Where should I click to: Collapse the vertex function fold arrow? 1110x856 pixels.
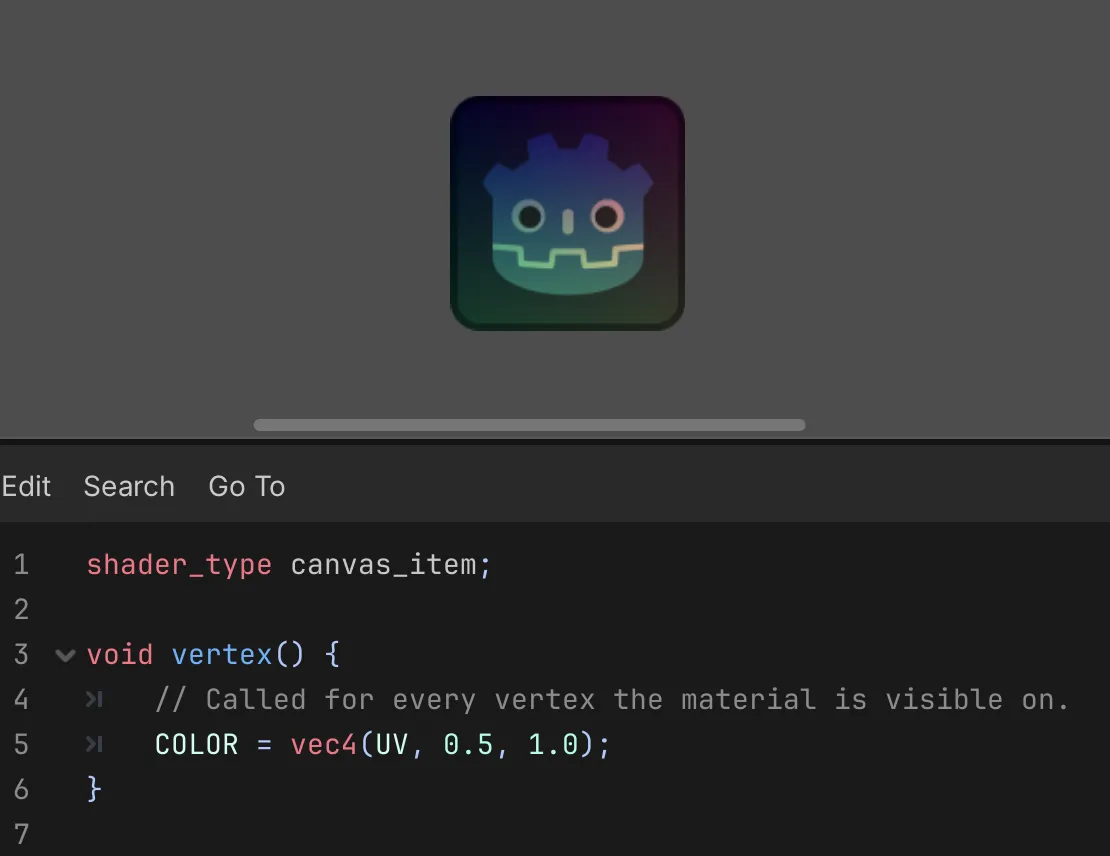[x=65, y=655]
